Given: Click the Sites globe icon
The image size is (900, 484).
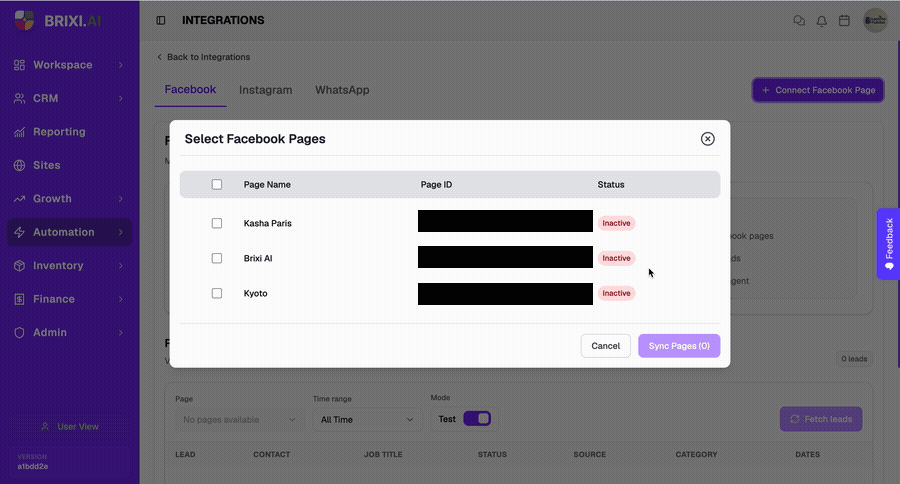Looking at the screenshot, I should click(x=20, y=165).
